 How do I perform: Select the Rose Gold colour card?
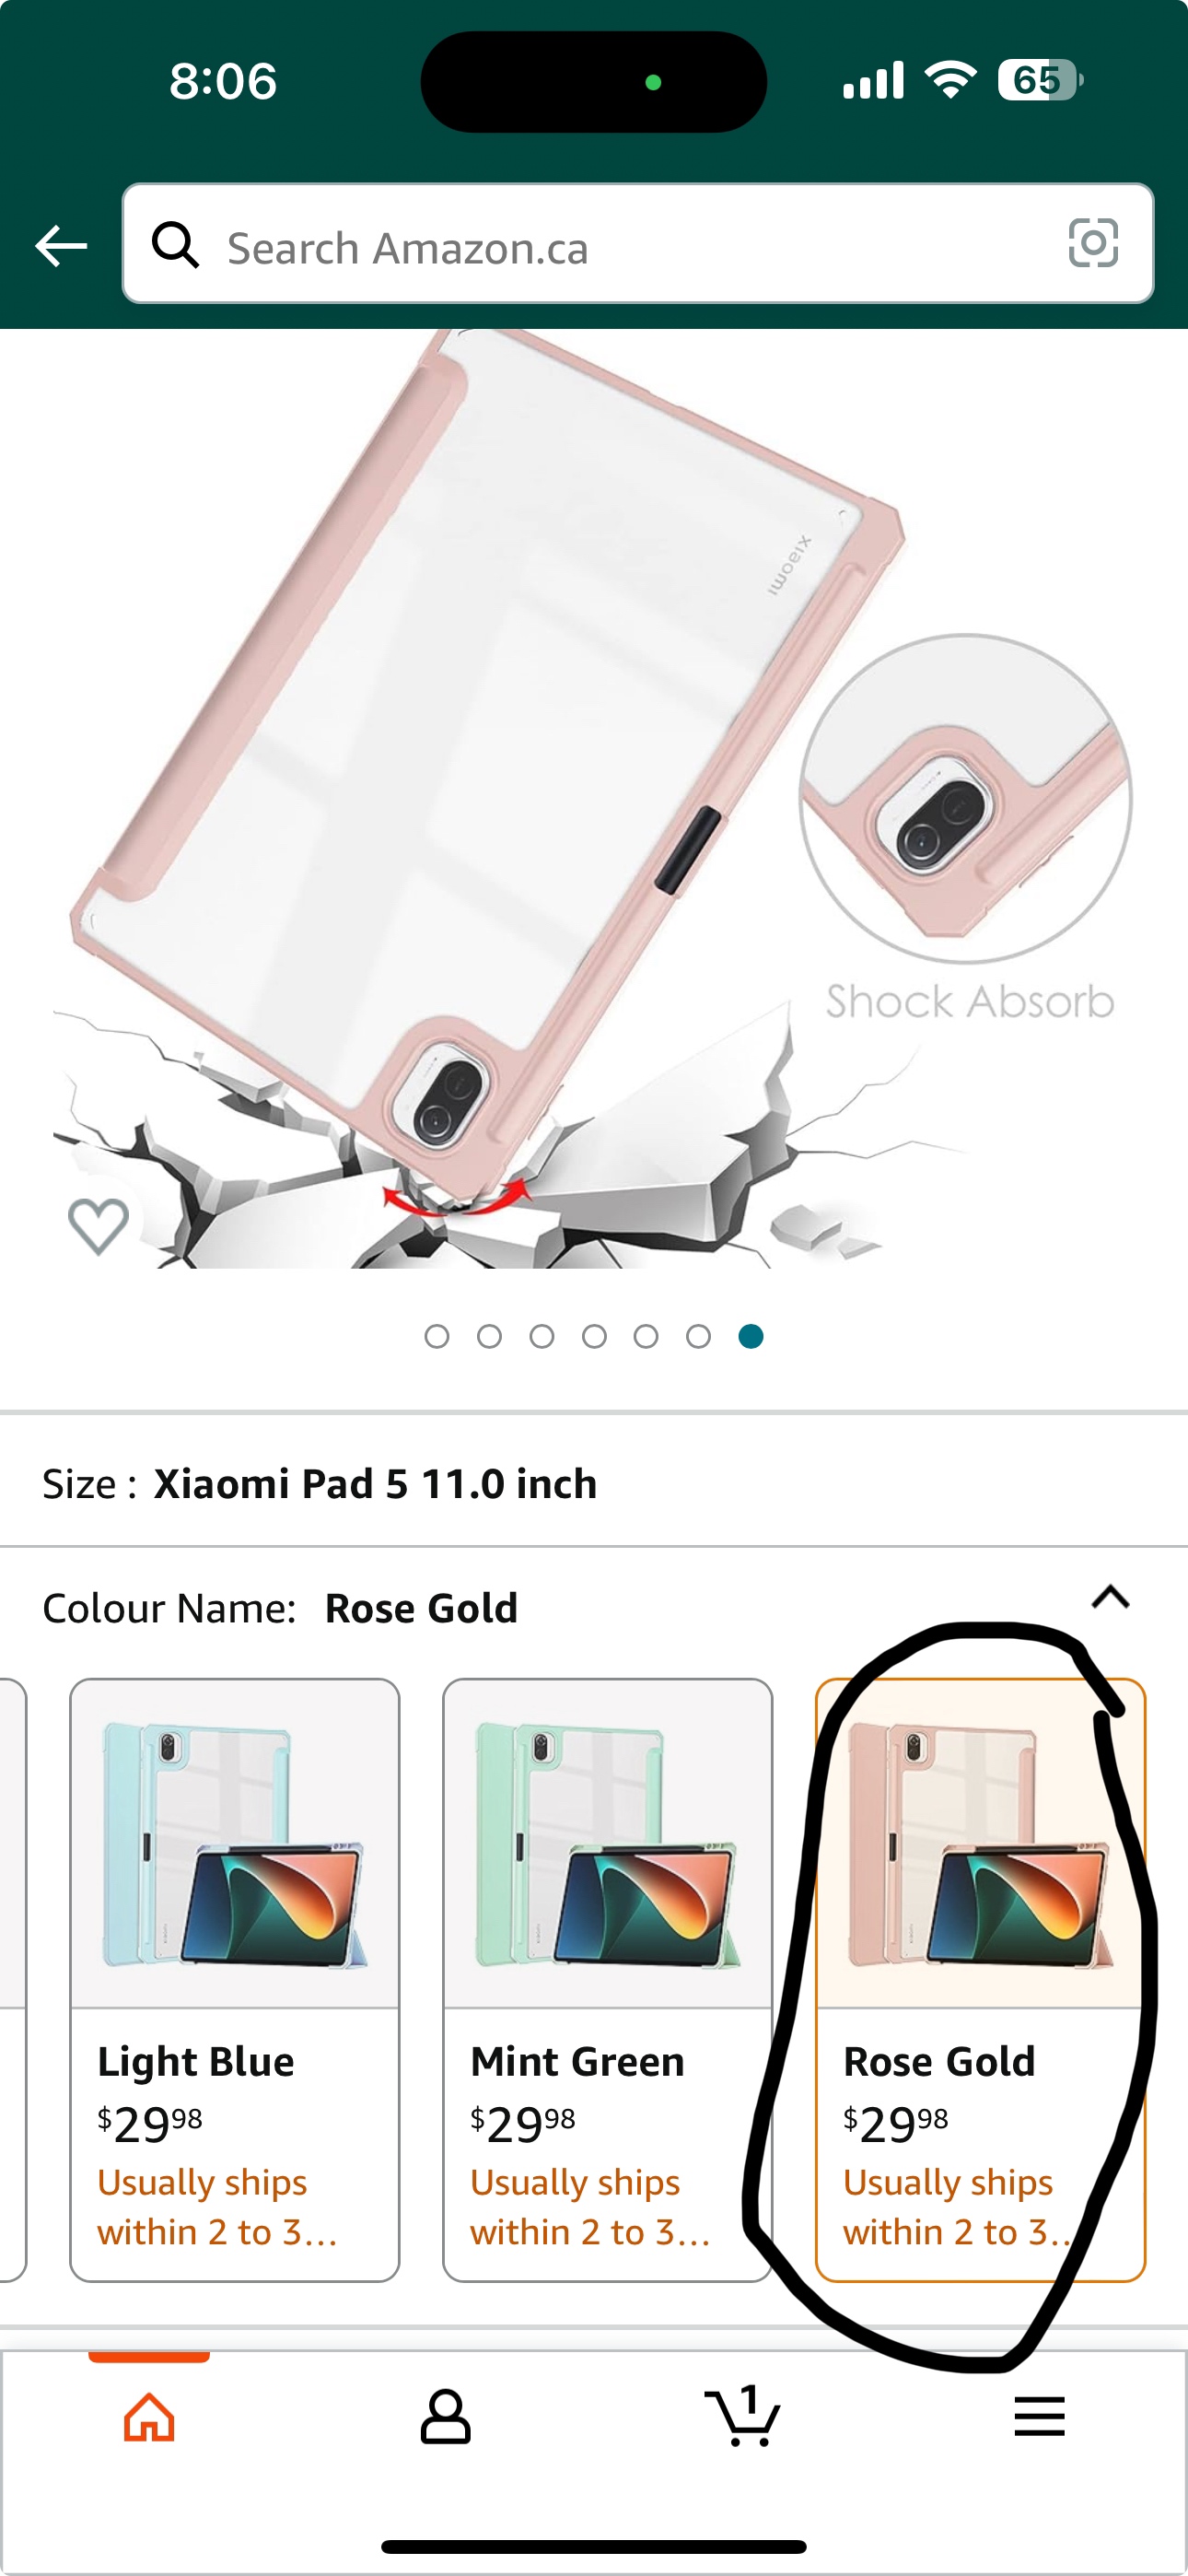tap(980, 1980)
